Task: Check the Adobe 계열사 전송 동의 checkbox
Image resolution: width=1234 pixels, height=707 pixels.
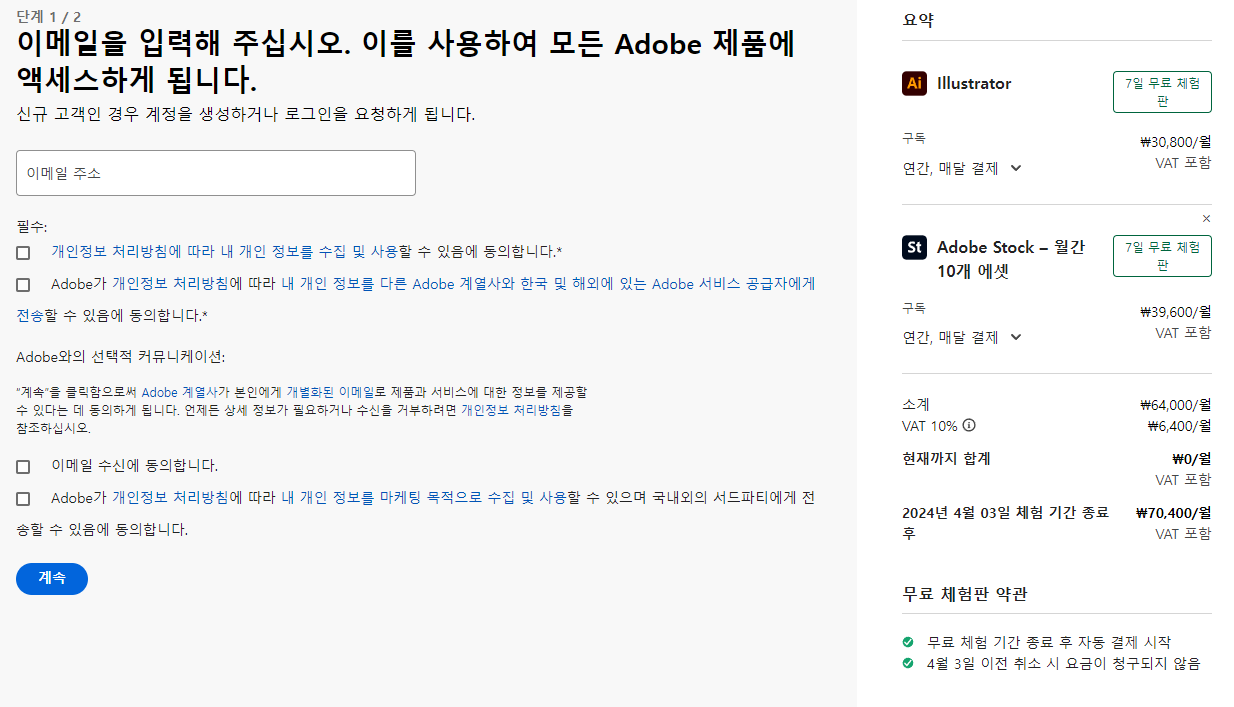Action: point(23,283)
